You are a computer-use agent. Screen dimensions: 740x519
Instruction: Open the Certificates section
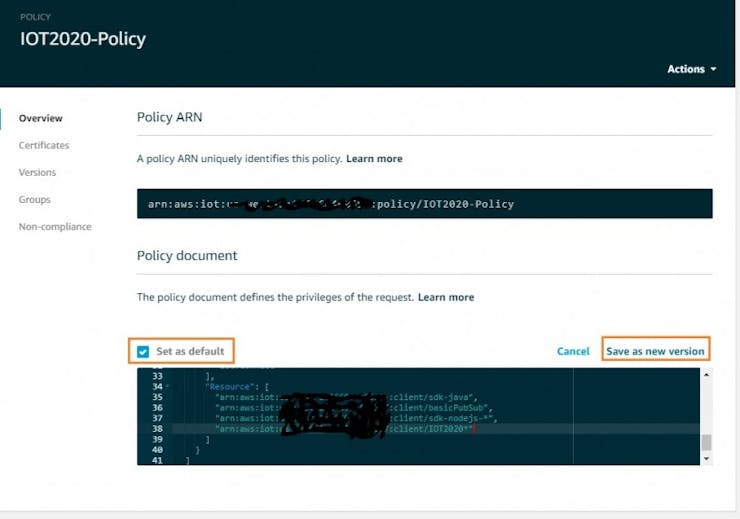click(44, 145)
